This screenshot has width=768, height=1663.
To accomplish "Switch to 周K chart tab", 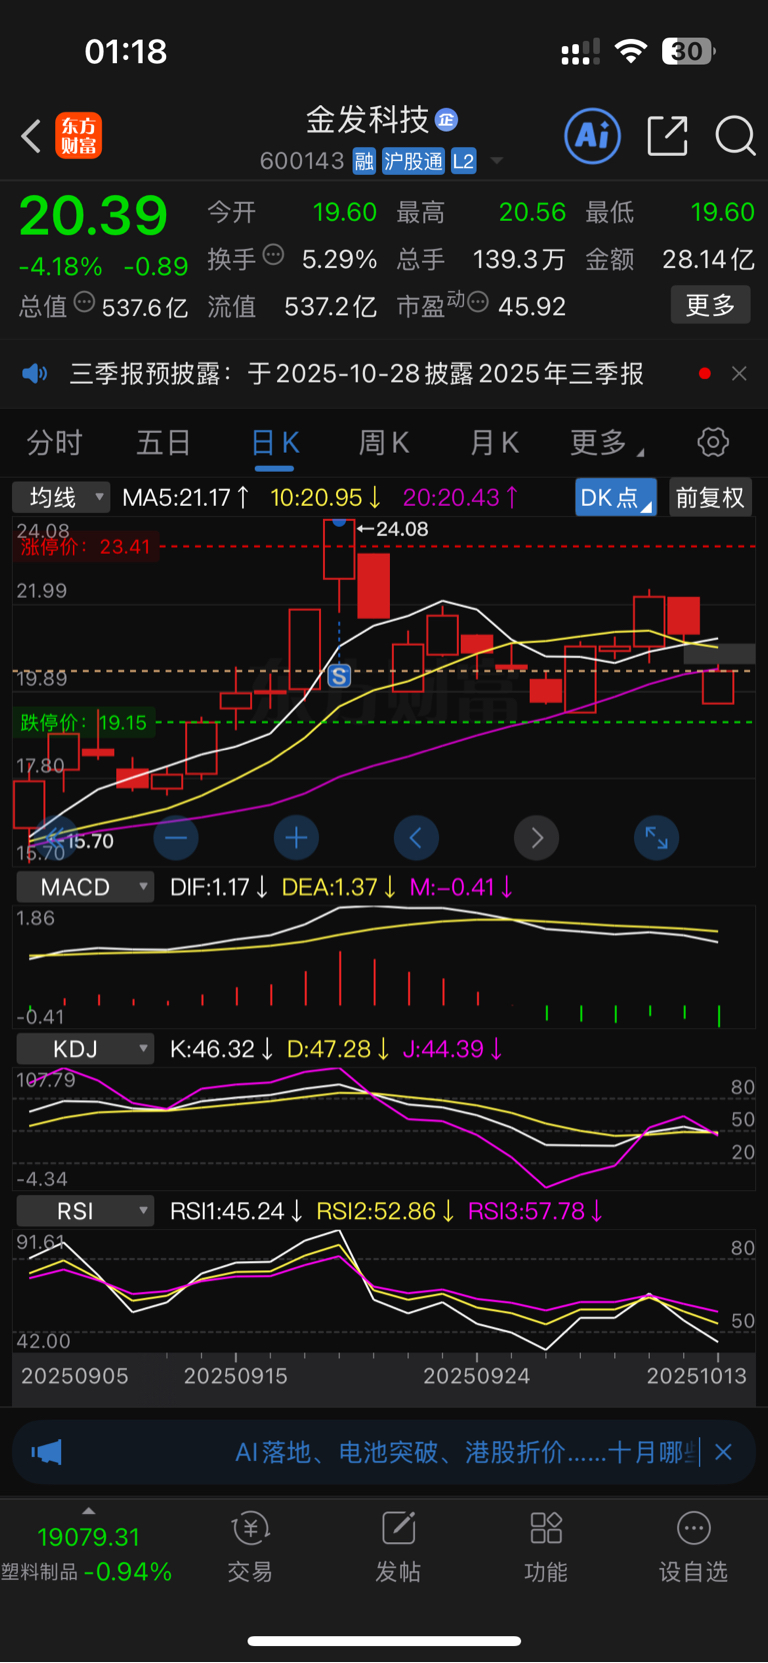I will pyautogui.click(x=384, y=442).
